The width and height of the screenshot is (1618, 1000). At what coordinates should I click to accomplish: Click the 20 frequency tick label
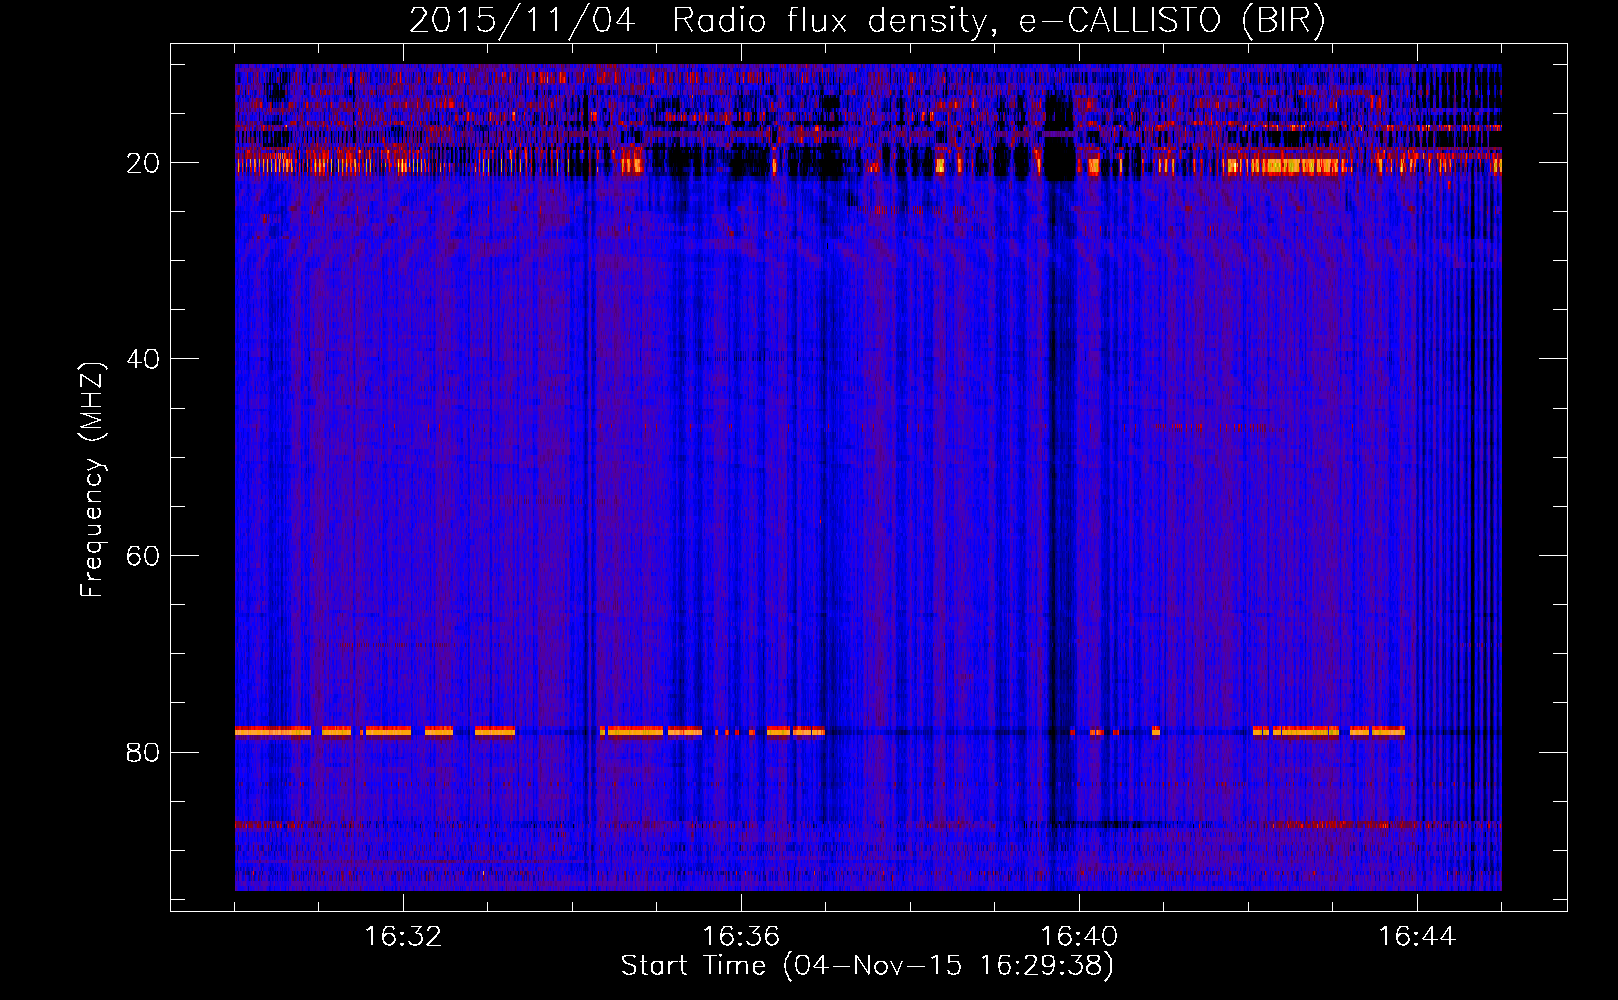pyautogui.click(x=143, y=163)
